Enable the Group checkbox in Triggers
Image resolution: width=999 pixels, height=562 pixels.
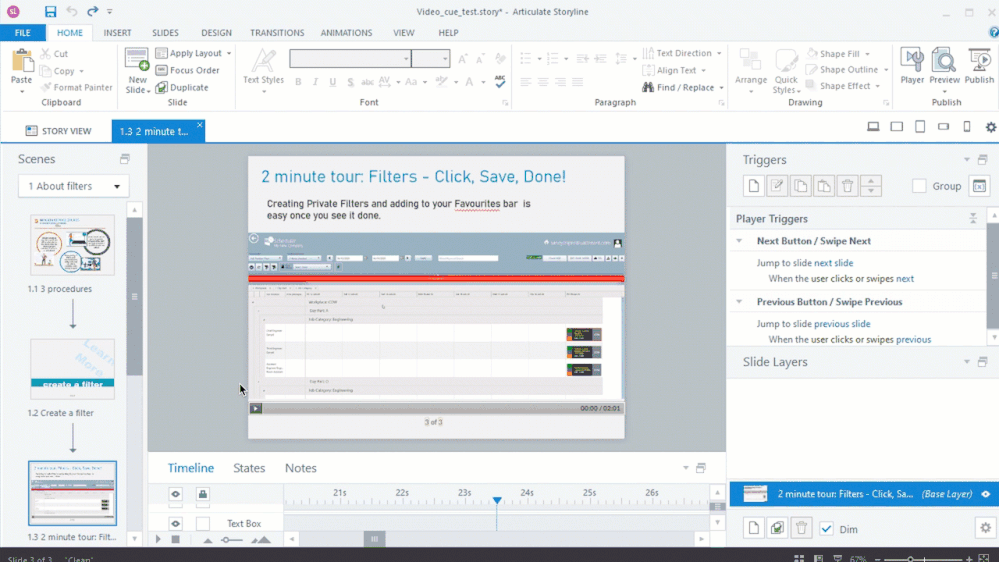click(x=919, y=186)
